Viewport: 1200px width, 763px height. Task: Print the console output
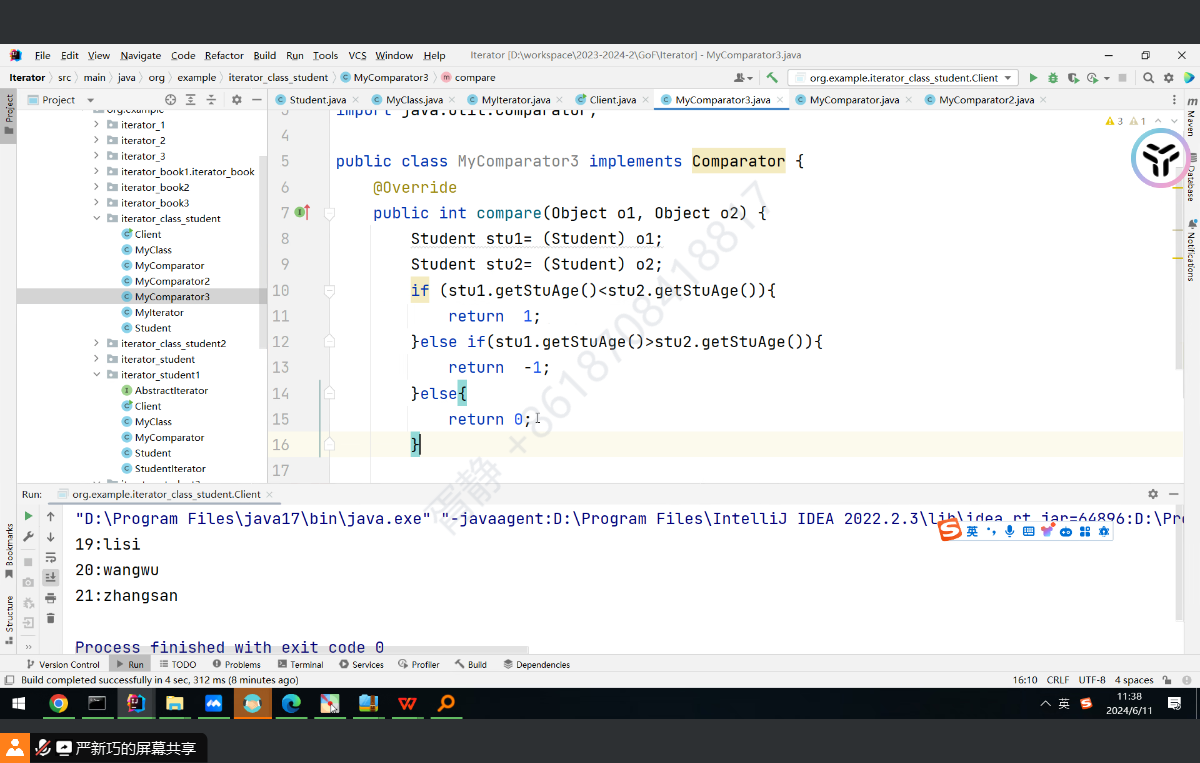(51, 598)
